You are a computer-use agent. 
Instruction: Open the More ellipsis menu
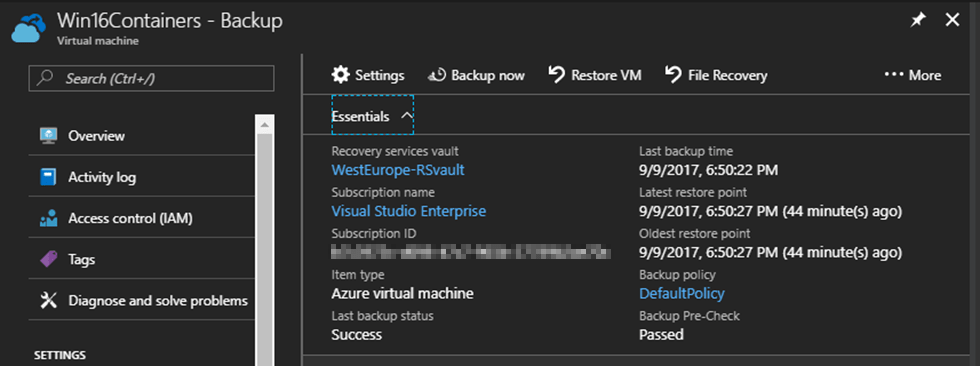pyautogui.click(x=912, y=76)
